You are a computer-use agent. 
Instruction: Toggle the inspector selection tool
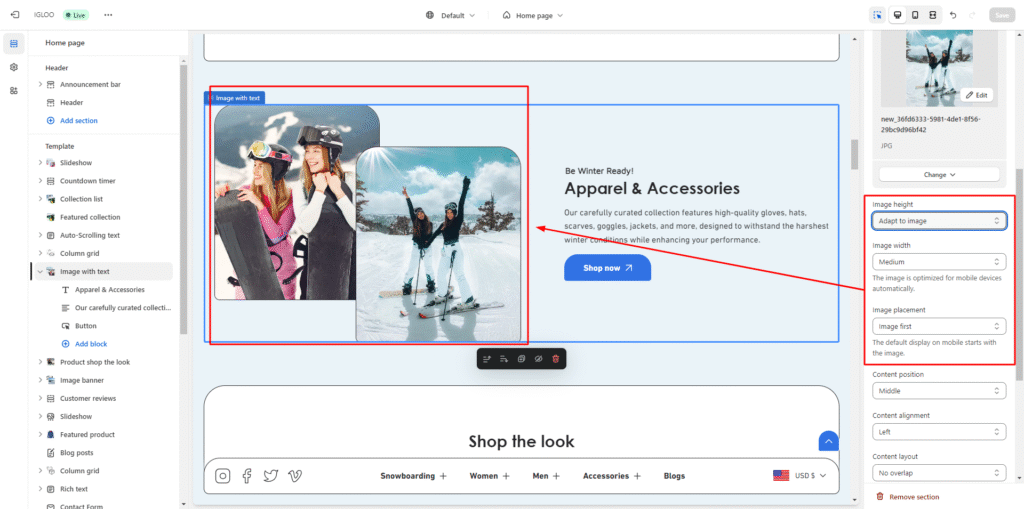[x=877, y=15]
